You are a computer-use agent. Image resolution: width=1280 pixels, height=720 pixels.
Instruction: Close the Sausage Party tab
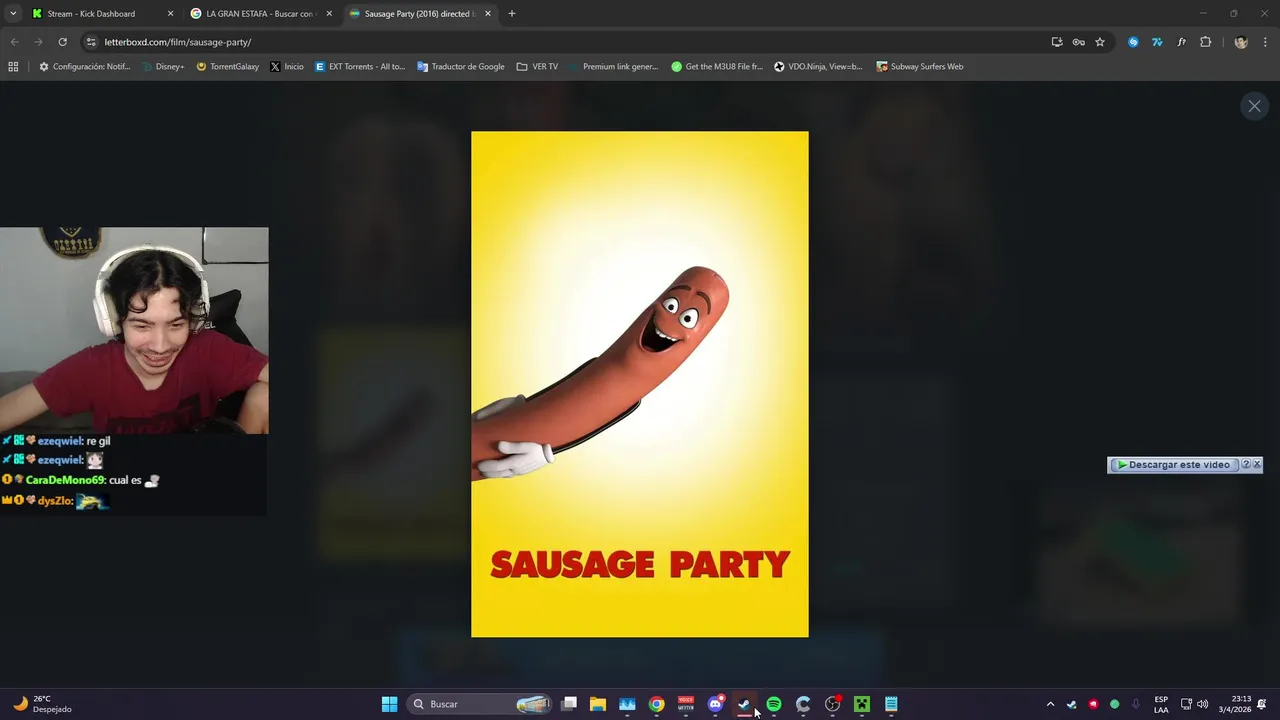point(488,14)
